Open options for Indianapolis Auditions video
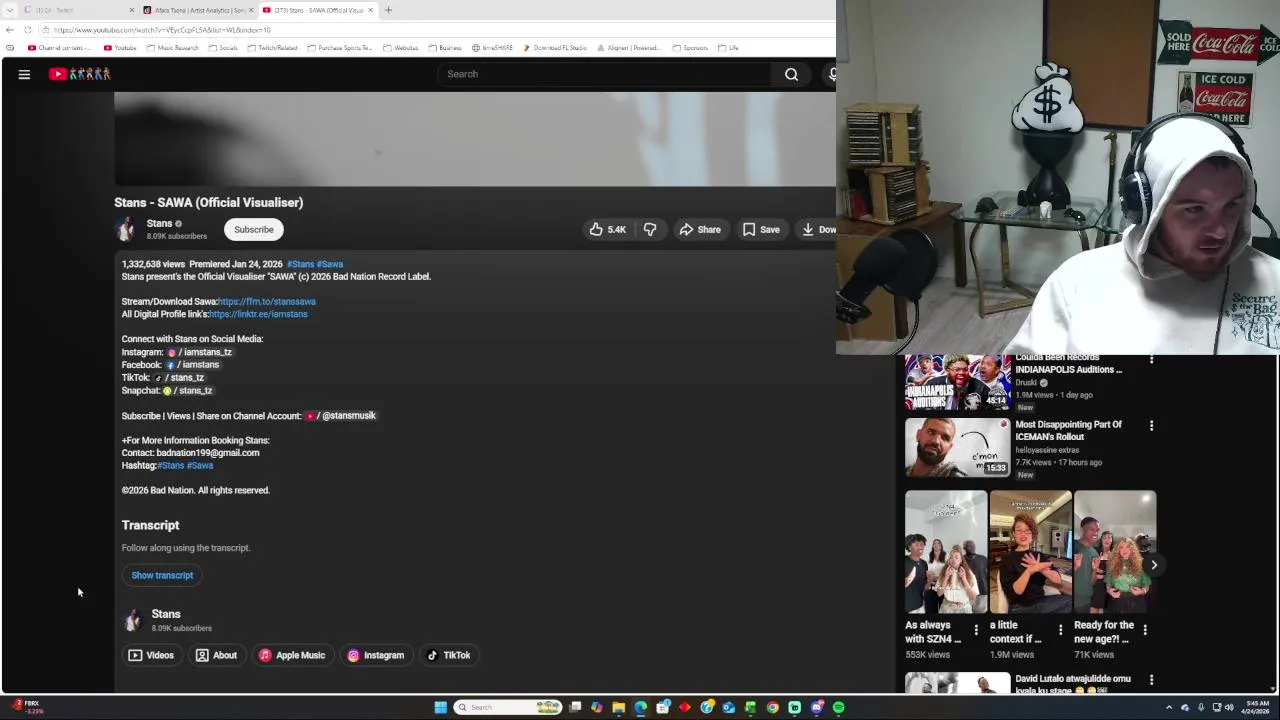1280x720 pixels. point(1151,359)
